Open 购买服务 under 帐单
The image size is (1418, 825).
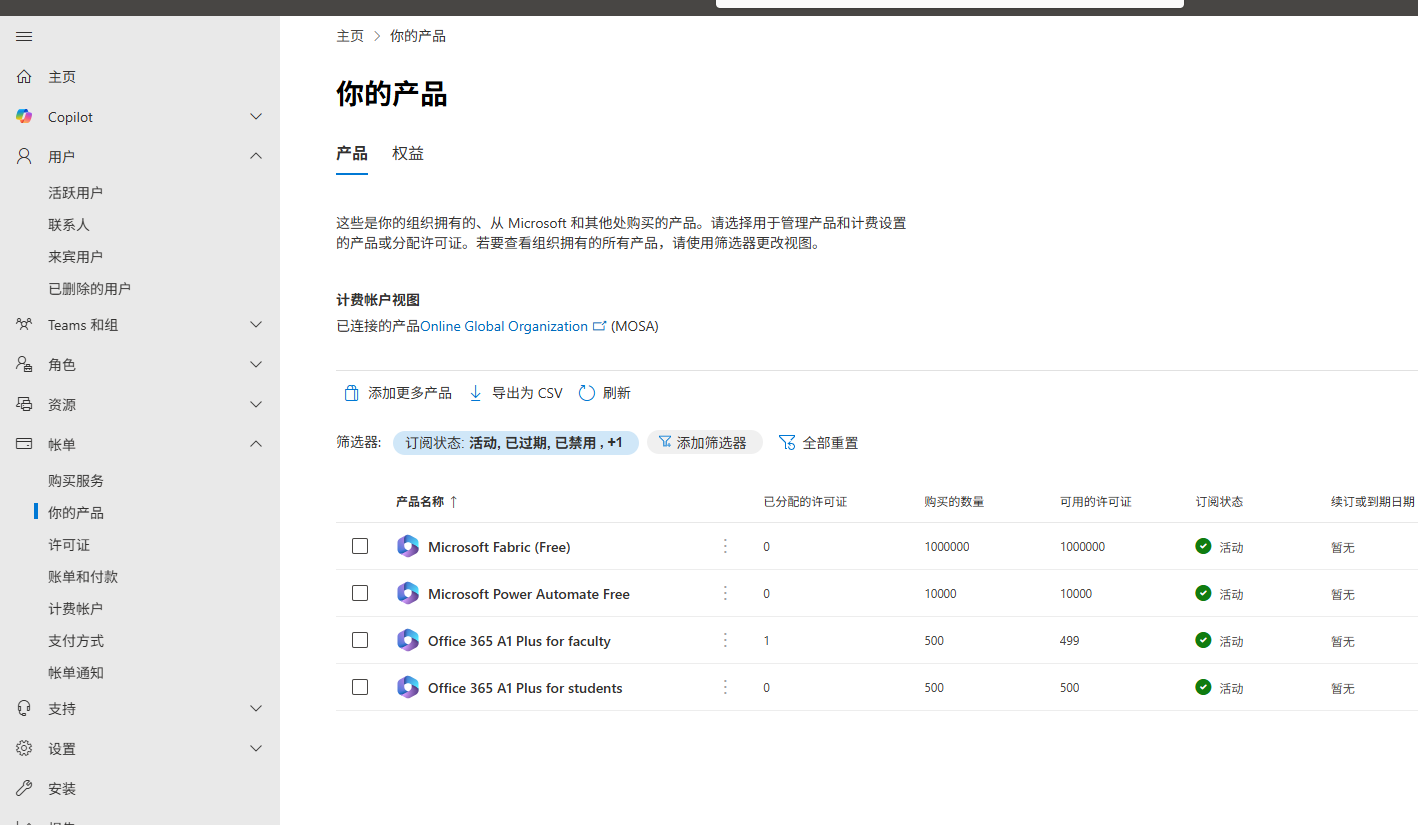point(76,481)
